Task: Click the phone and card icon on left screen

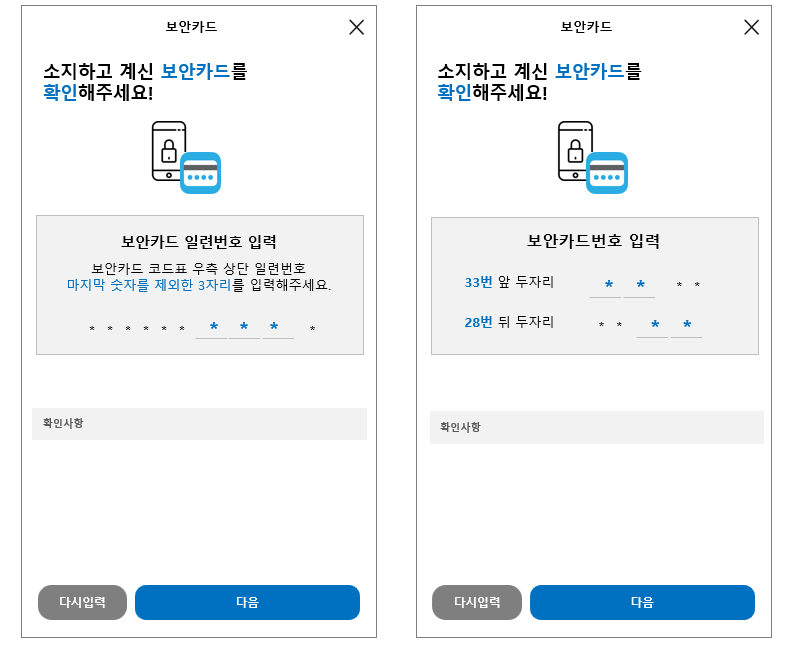Action: pos(186,157)
